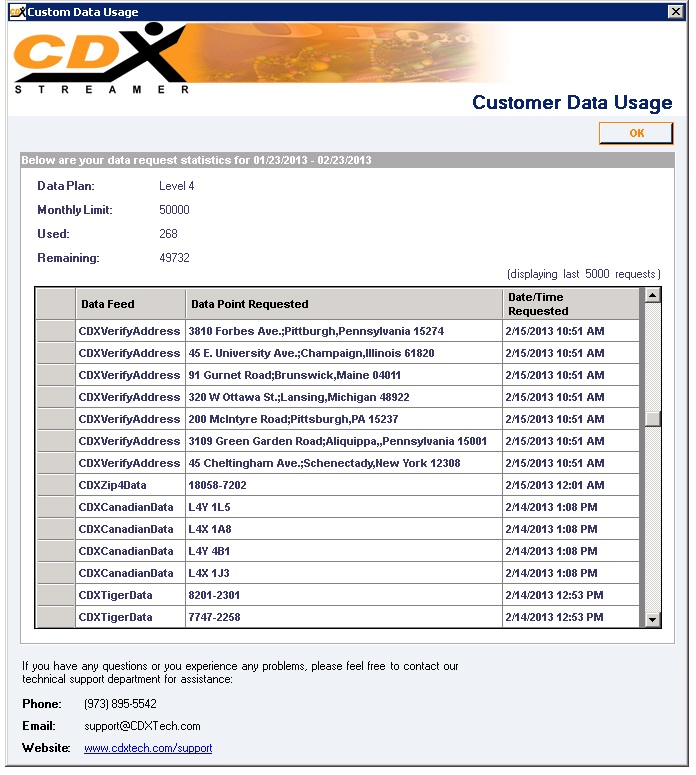Viewport: 696px width, 775px height.
Task: Click the CDXZip4Data feed cell
Action: [130, 485]
